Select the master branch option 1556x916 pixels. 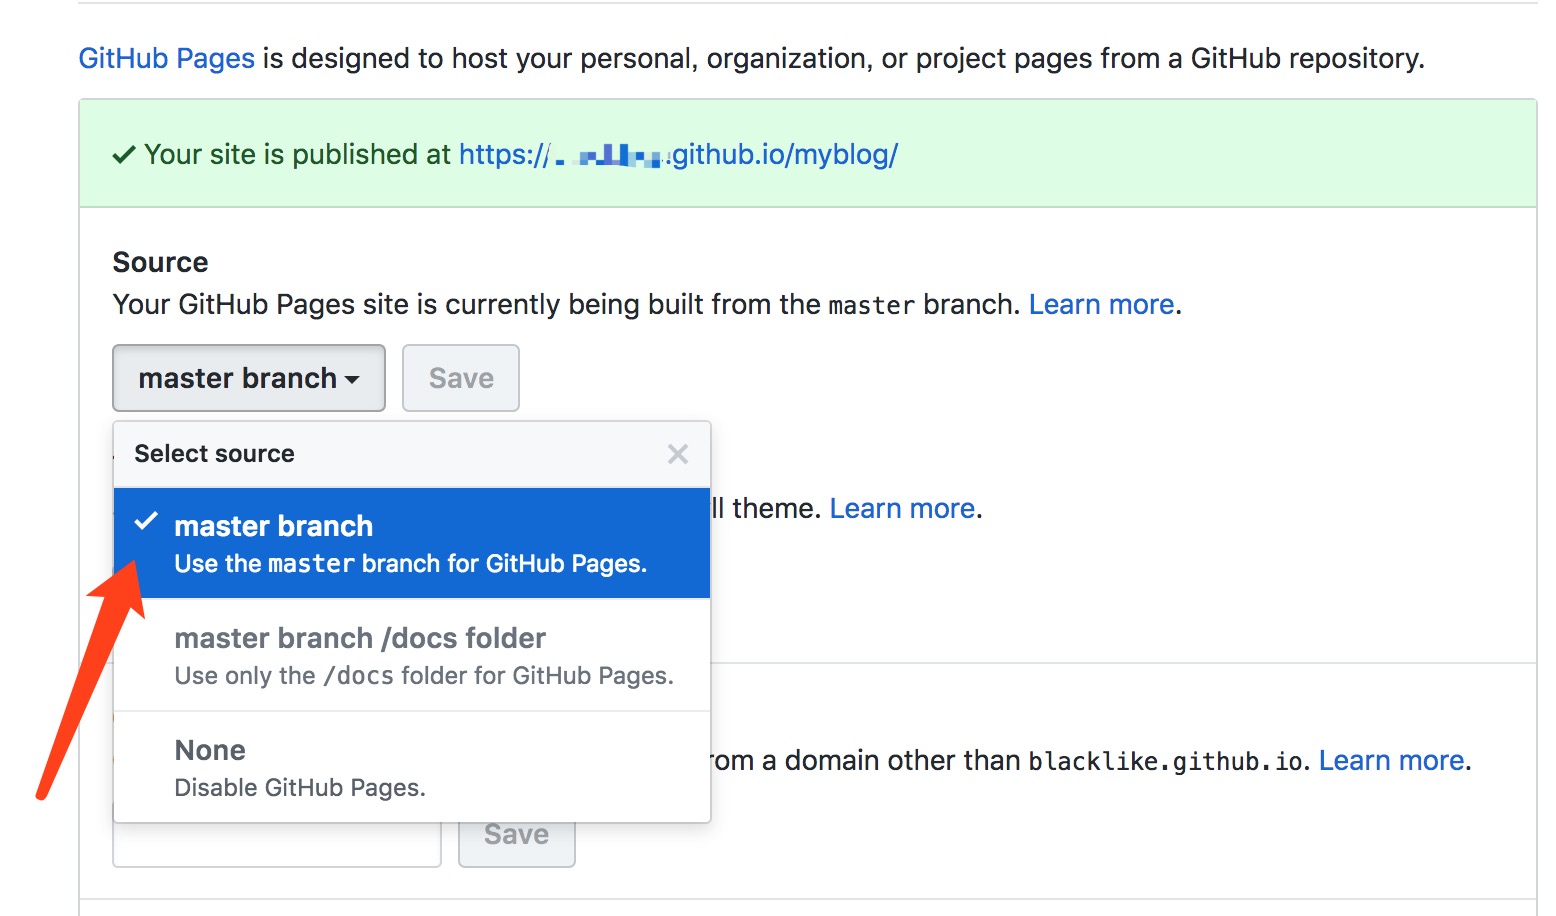click(x=412, y=543)
